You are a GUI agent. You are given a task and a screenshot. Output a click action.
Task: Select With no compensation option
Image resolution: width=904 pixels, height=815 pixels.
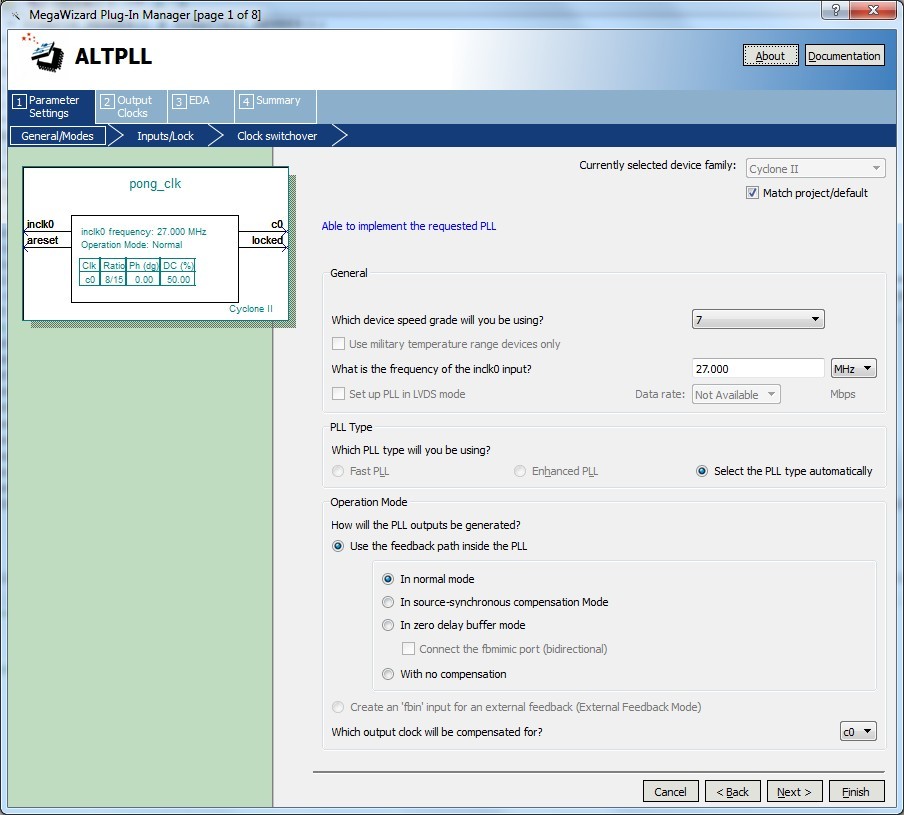(x=388, y=674)
